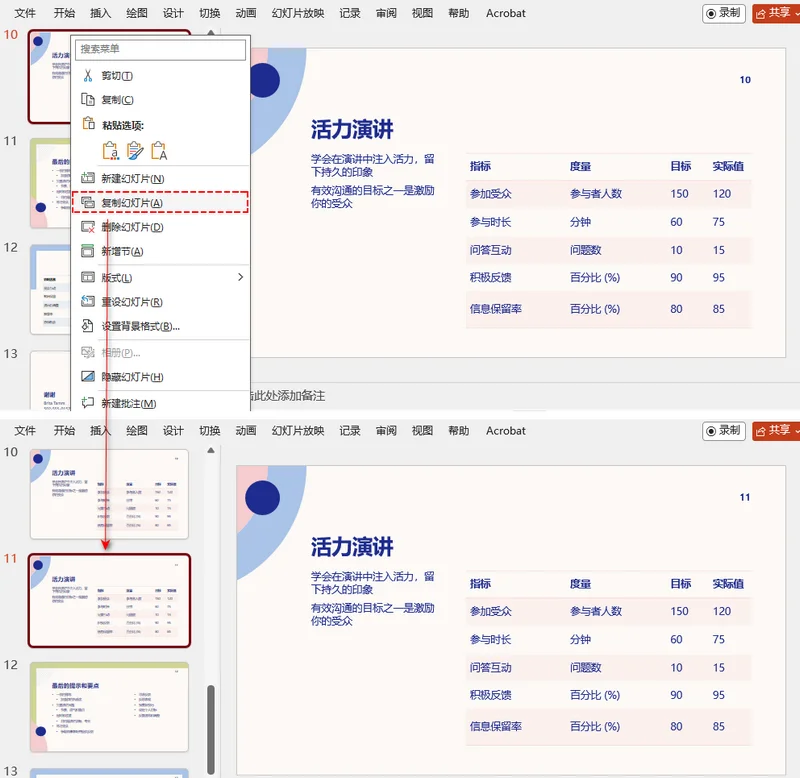800x778 pixels.
Task: Click the 搜索菜单 search field
Action: [160, 49]
